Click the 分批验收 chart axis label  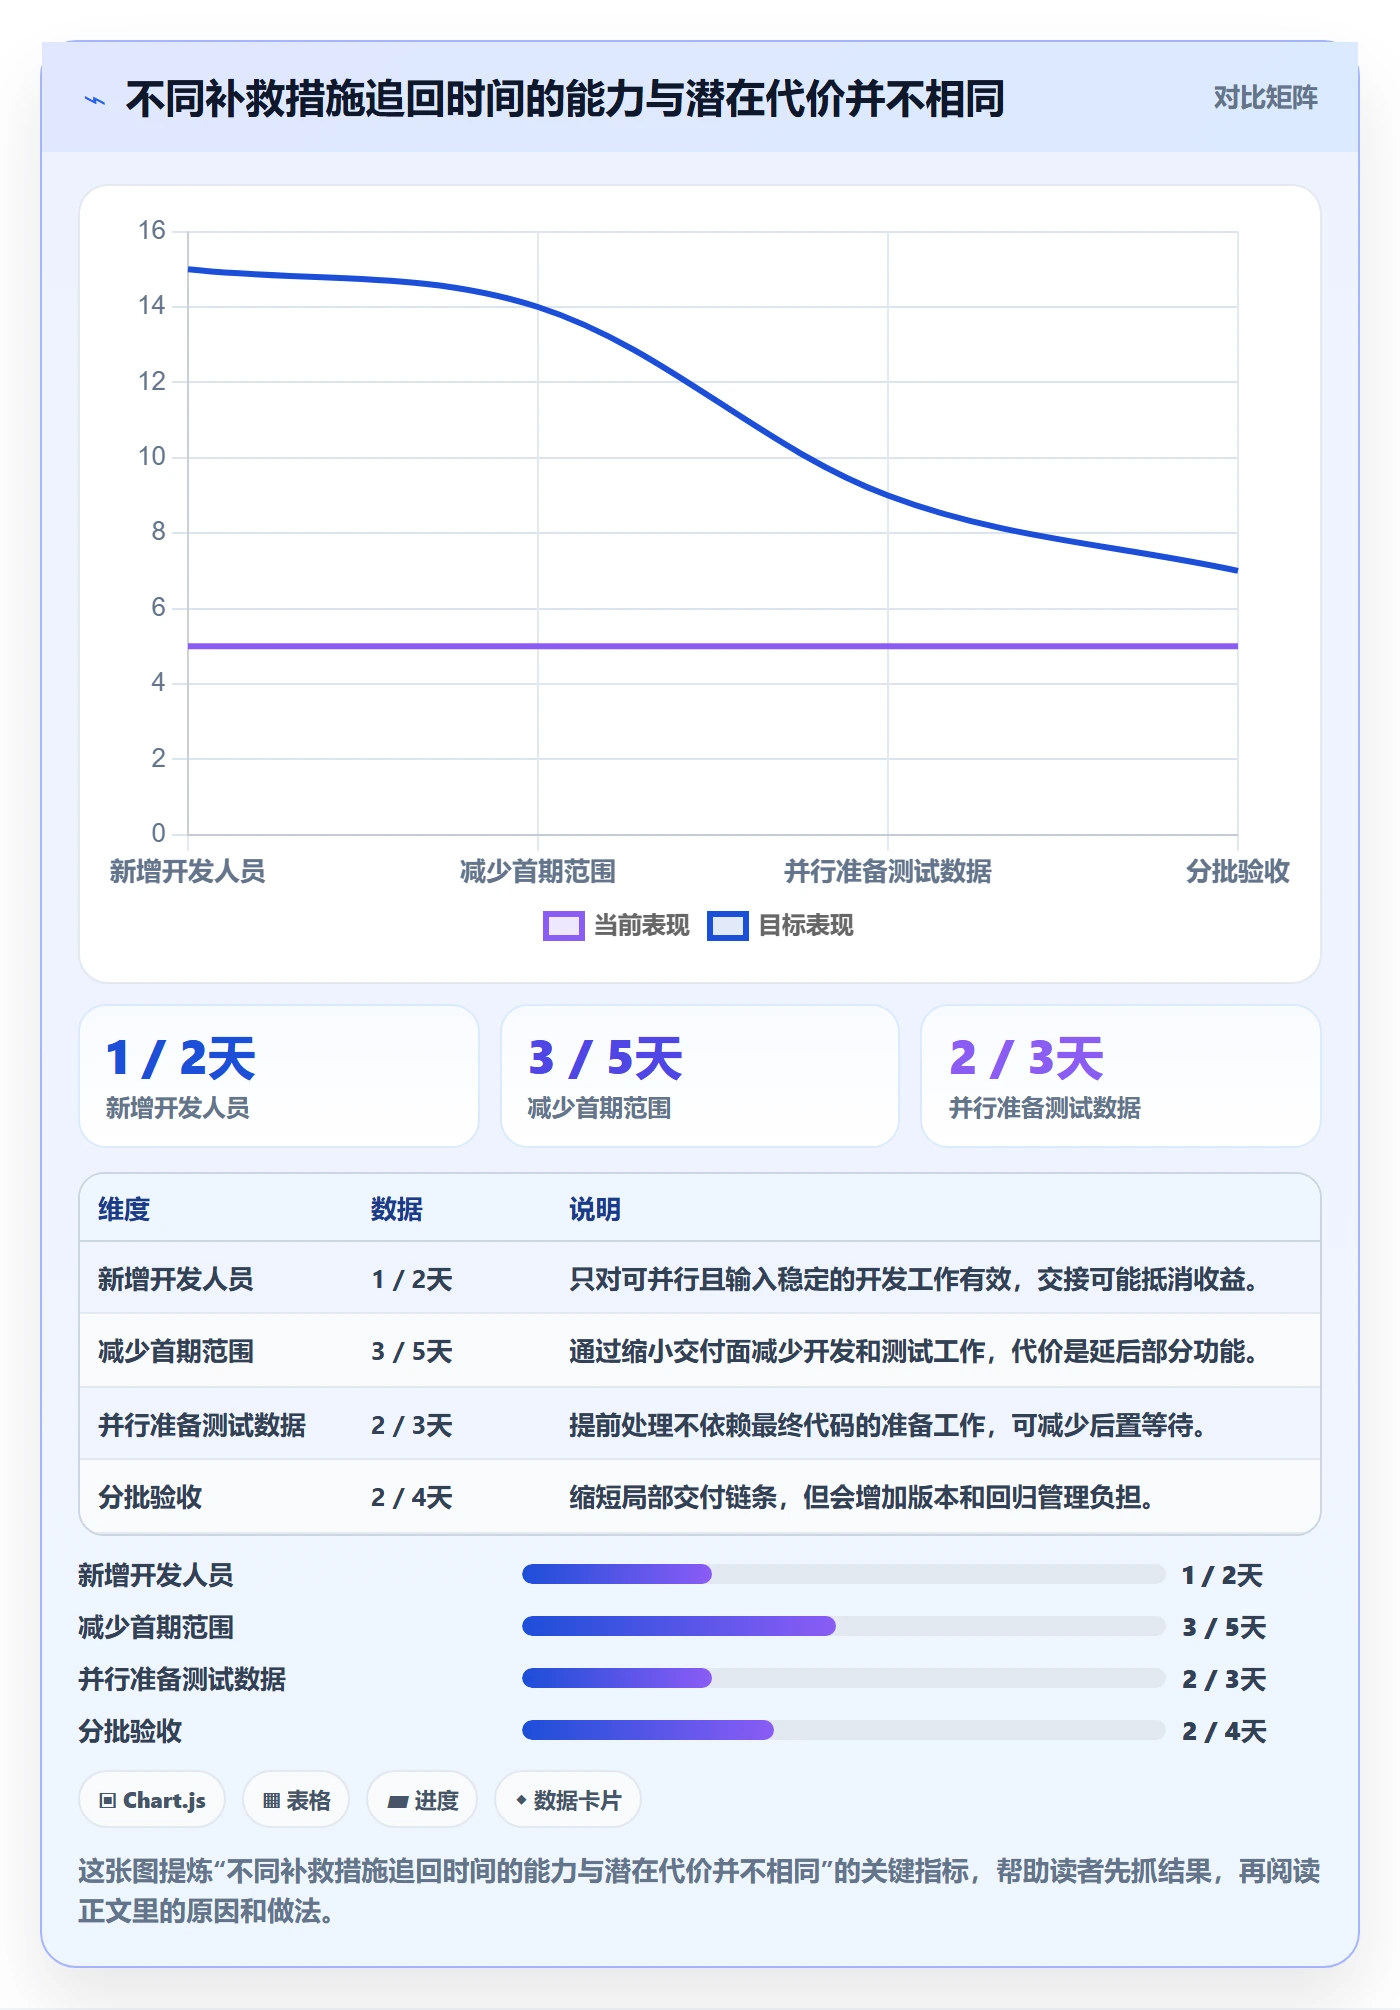tap(1237, 871)
